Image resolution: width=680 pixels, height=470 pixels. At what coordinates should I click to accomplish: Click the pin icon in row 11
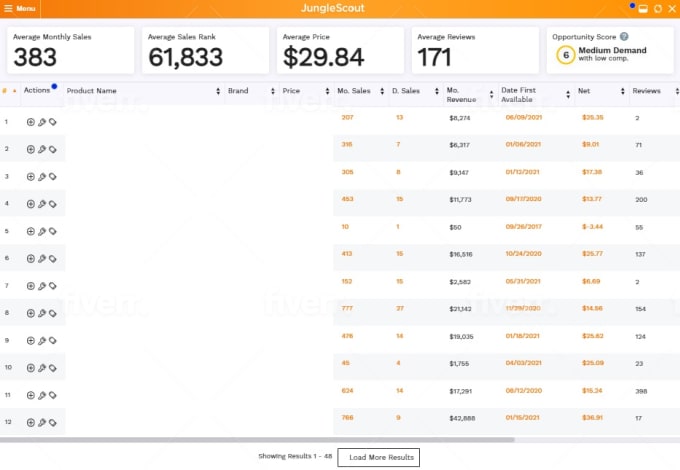click(x=42, y=395)
